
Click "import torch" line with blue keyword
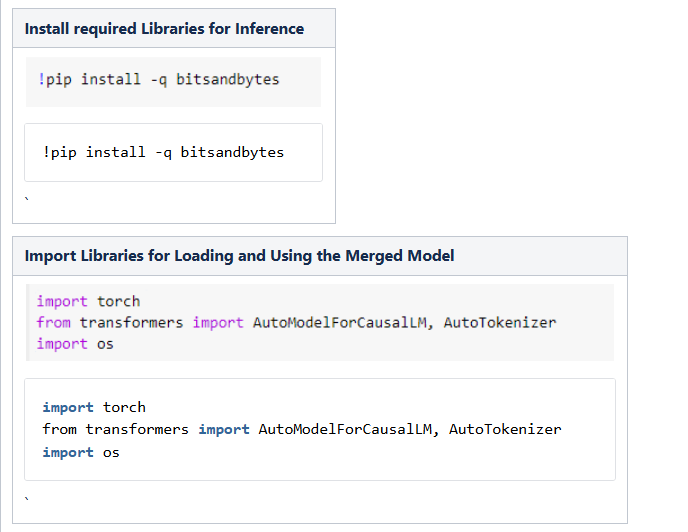tap(94, 407)
